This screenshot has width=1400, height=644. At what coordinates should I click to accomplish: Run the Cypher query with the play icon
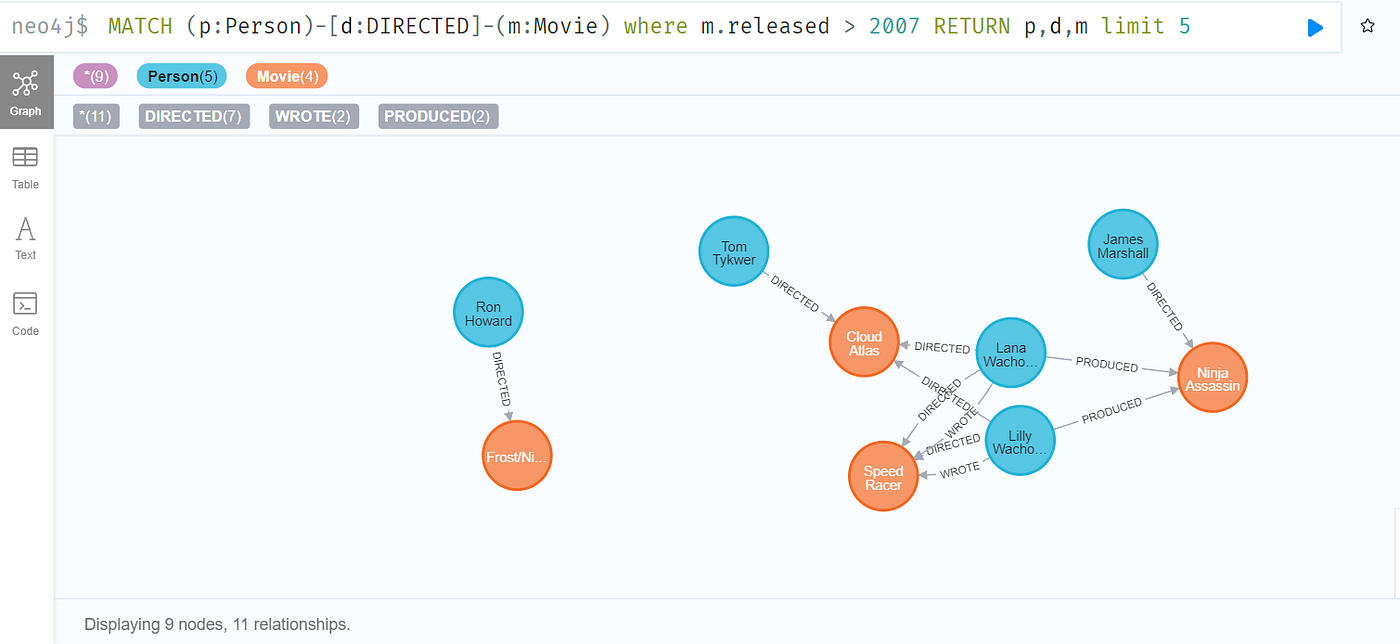click(x=1315, y=27)
